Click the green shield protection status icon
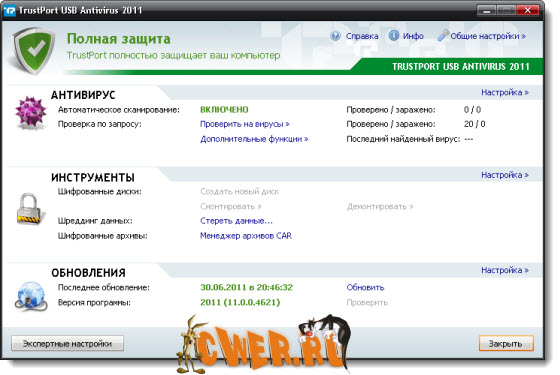 [x=35, y=51]
